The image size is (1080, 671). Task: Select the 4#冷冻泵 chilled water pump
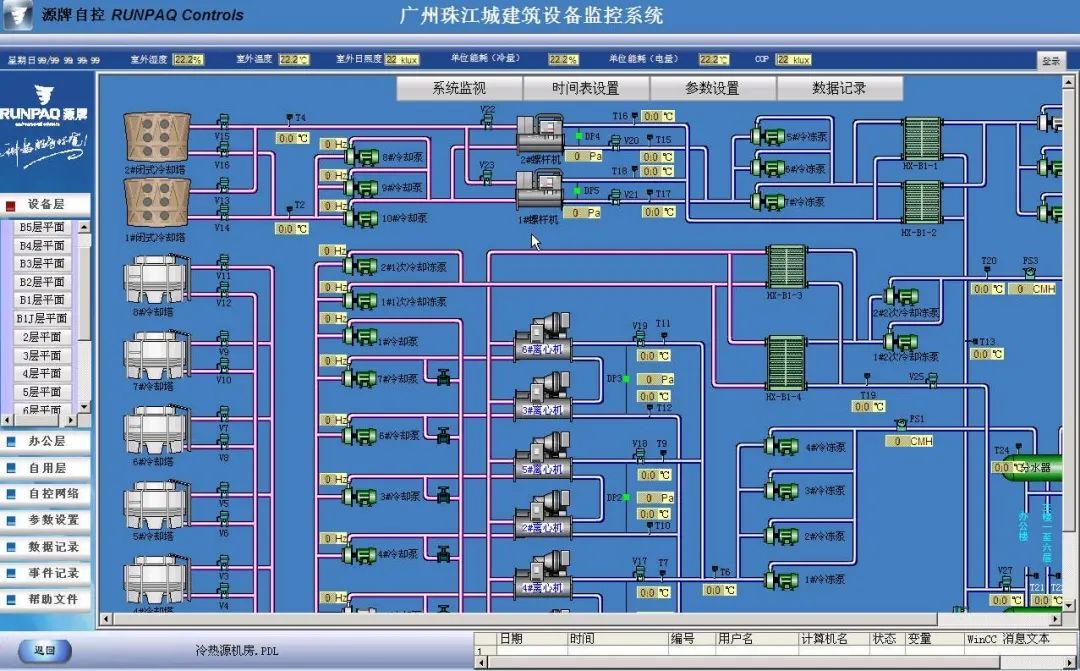point(781,447)
